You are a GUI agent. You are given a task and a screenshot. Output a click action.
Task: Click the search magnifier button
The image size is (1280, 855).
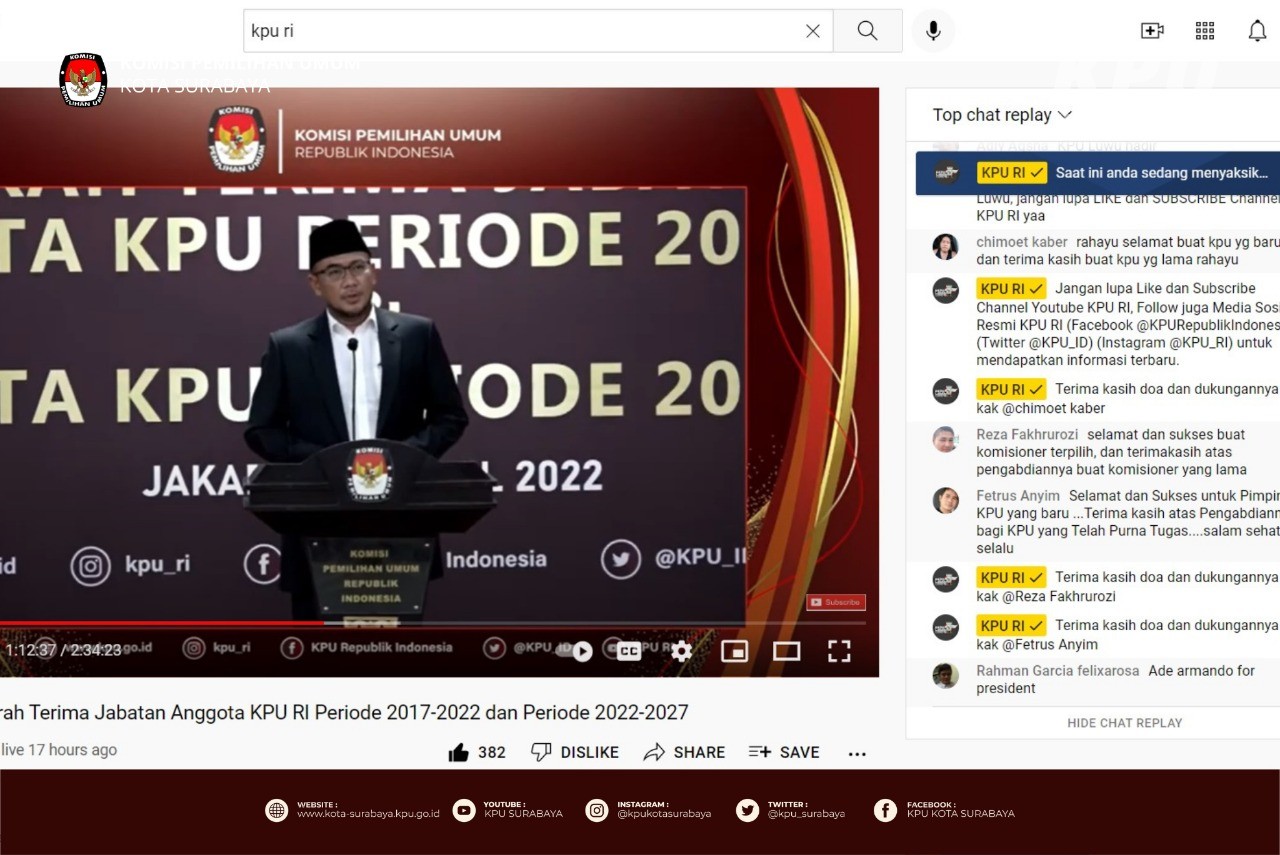[x=867, y=31]
